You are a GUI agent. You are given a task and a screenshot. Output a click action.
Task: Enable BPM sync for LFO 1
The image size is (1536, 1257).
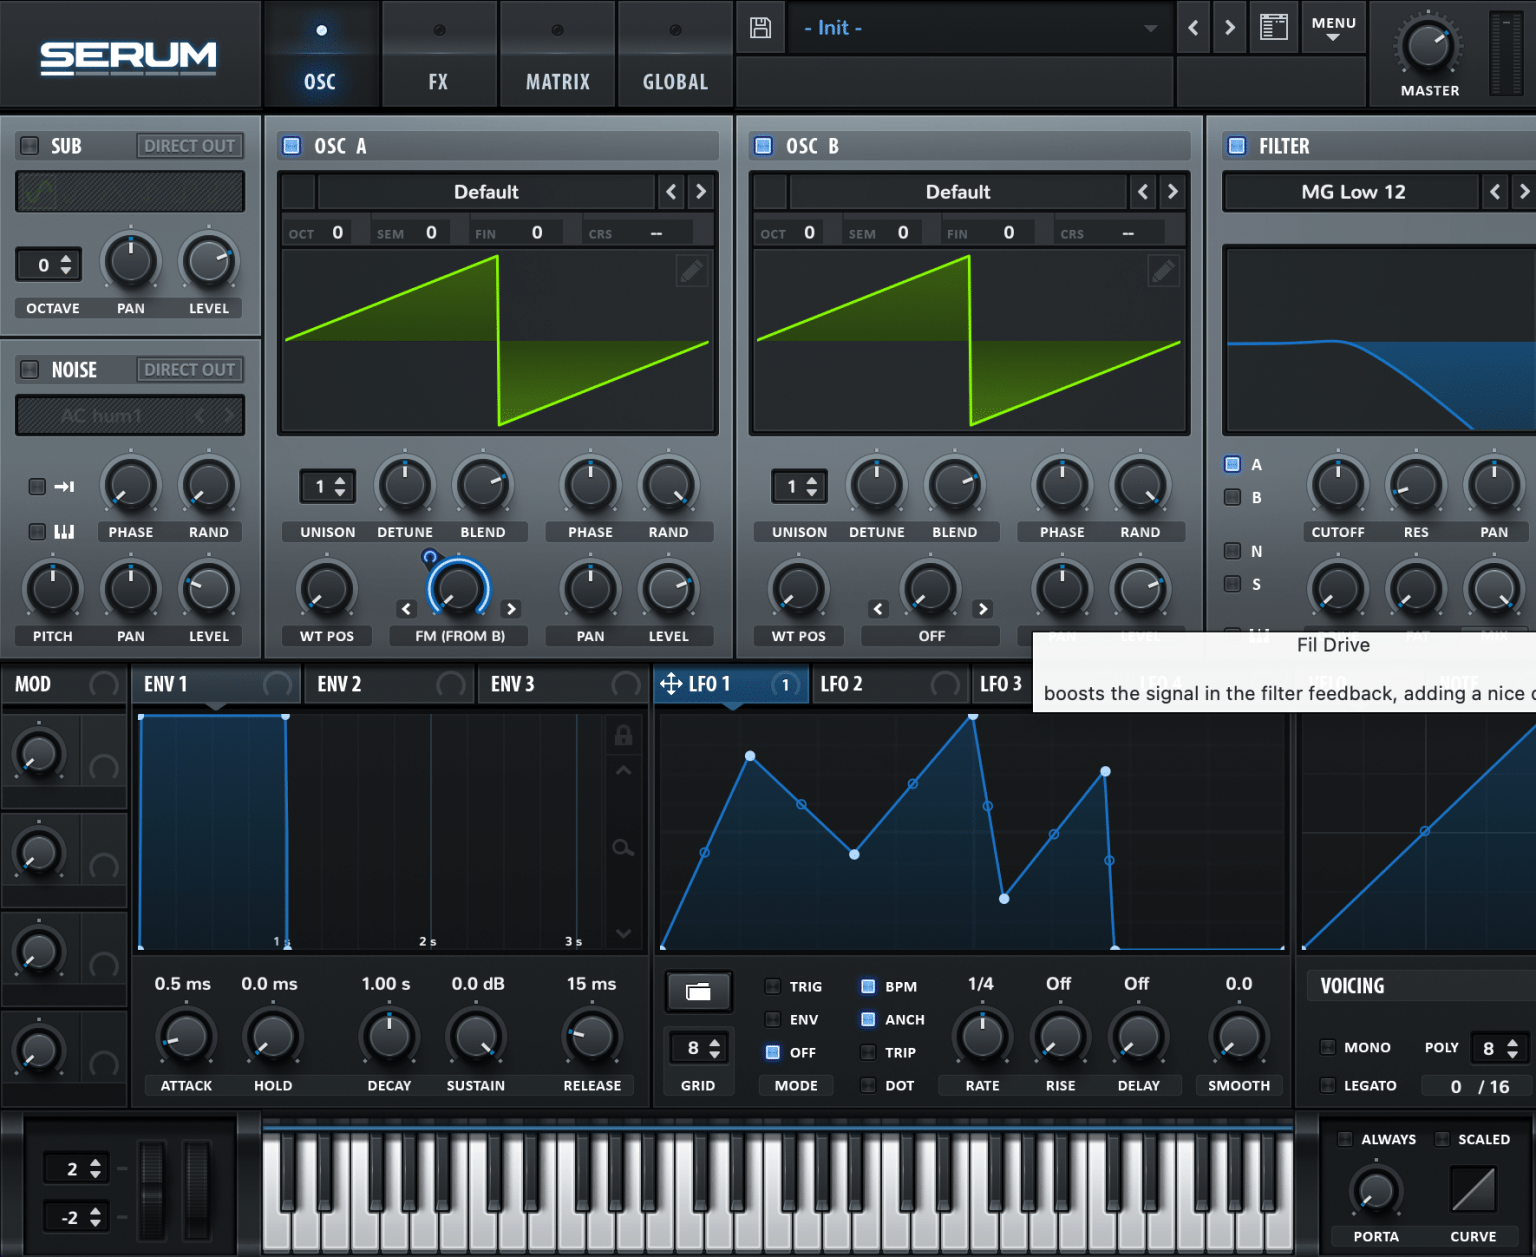pyautogui.click(x=866, y=986)
